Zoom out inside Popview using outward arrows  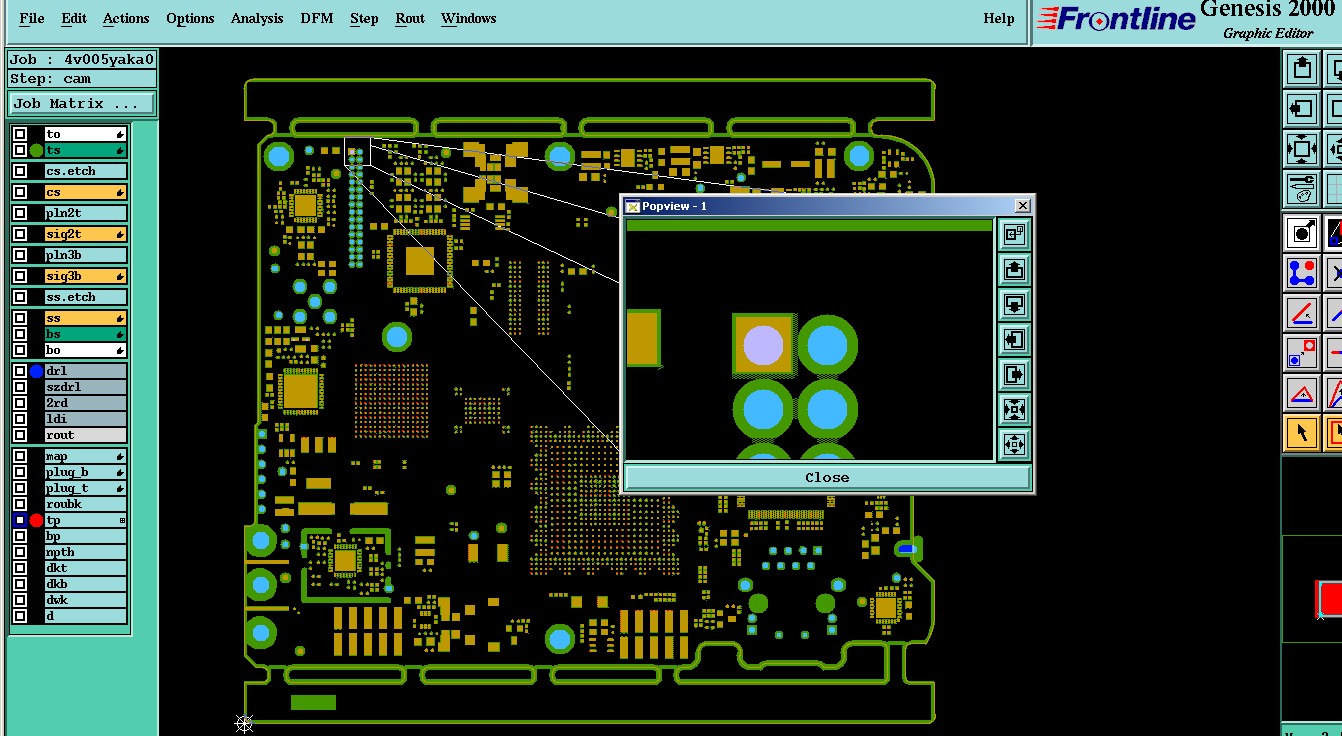coord(1014,444)
